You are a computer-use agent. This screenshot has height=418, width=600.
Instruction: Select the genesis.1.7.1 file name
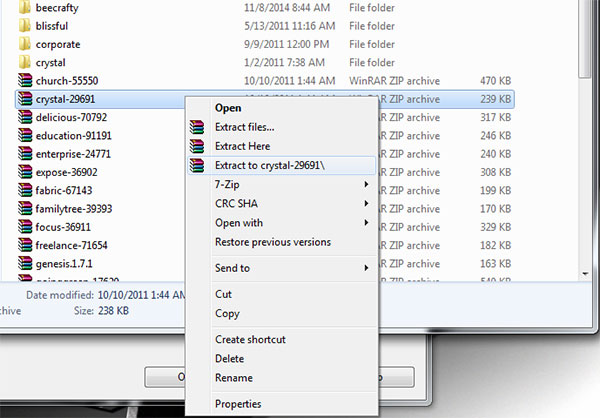tap(64, 264)
